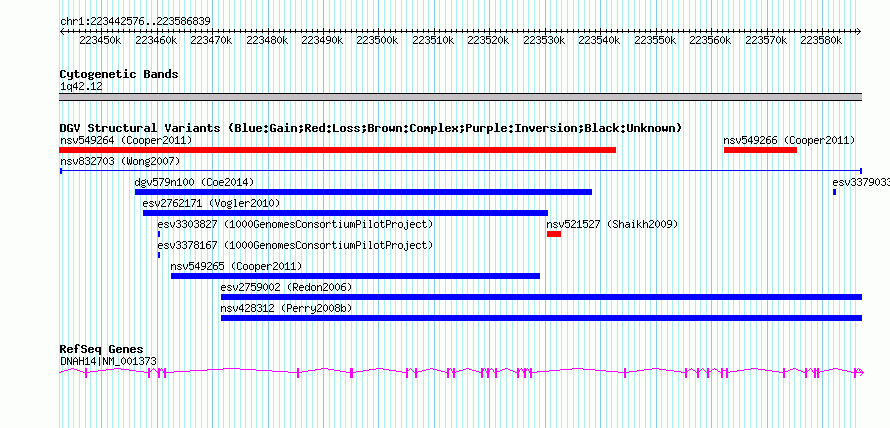Select the nsv521527 (Shaikh2009) label
This screenshot has height=428, width=890.
[612, 224]
